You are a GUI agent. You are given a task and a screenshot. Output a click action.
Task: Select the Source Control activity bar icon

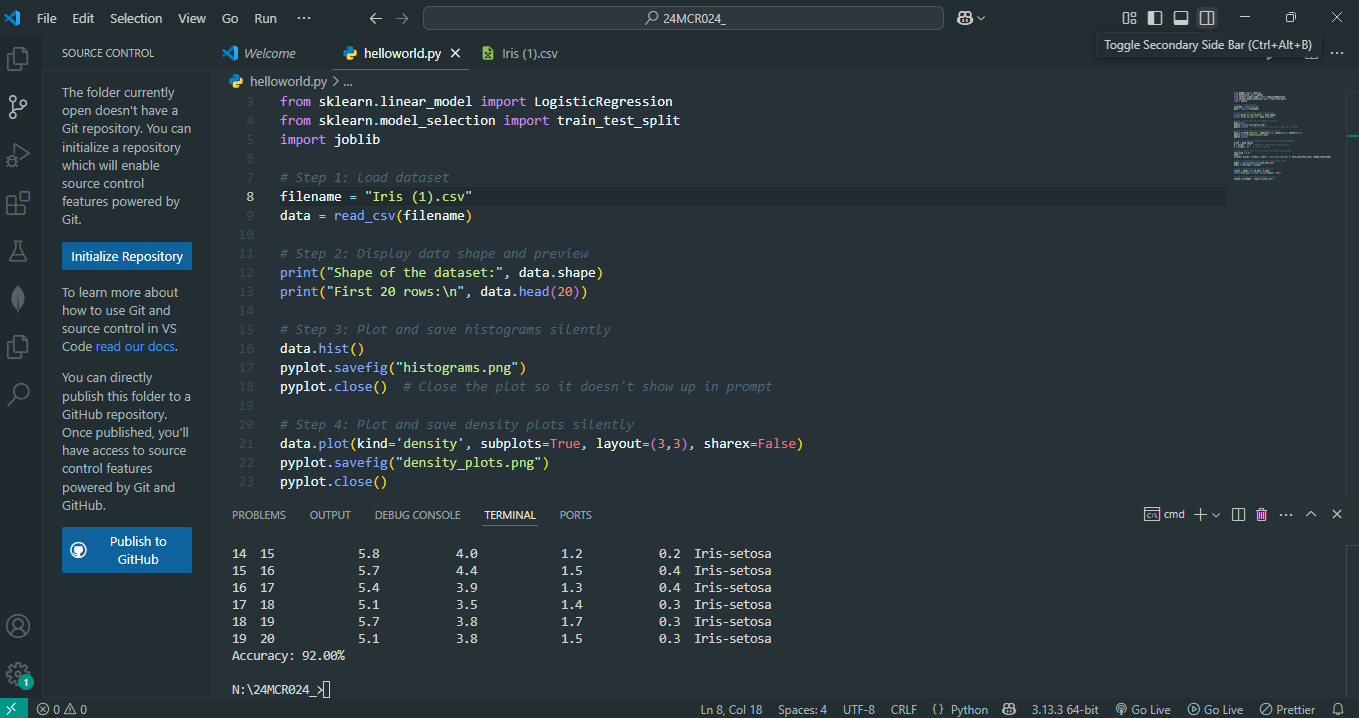pyautogui.click(x=18, y=107)
